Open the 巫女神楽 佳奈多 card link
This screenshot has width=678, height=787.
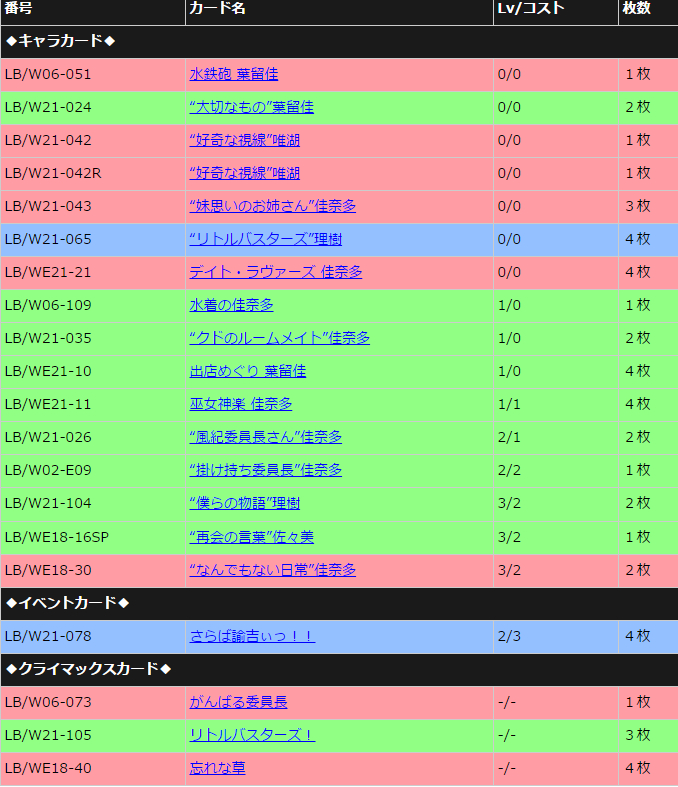tap(240, 405)
